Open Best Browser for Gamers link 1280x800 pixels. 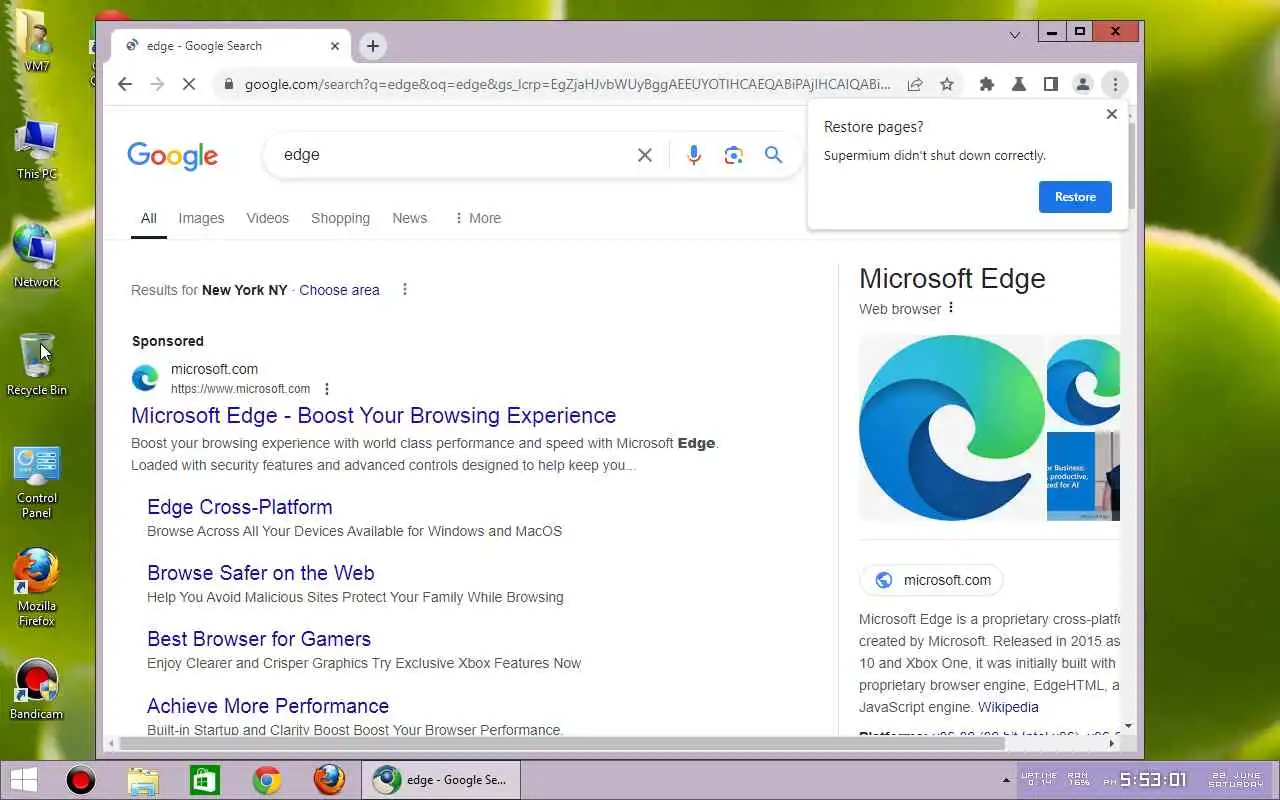(x=259, y=639)
